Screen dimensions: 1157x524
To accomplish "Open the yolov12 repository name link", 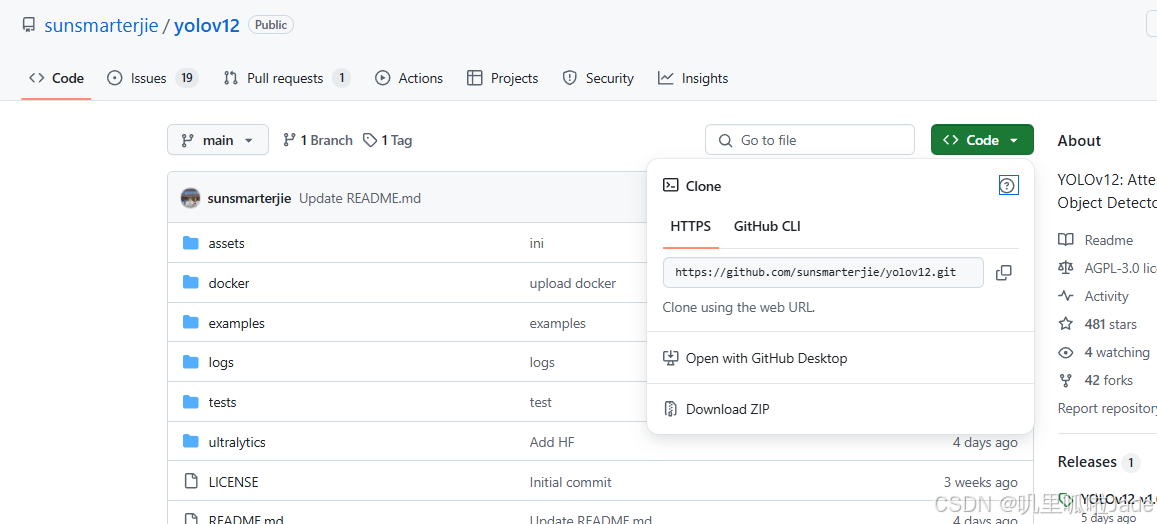I will tap(207, 25).
